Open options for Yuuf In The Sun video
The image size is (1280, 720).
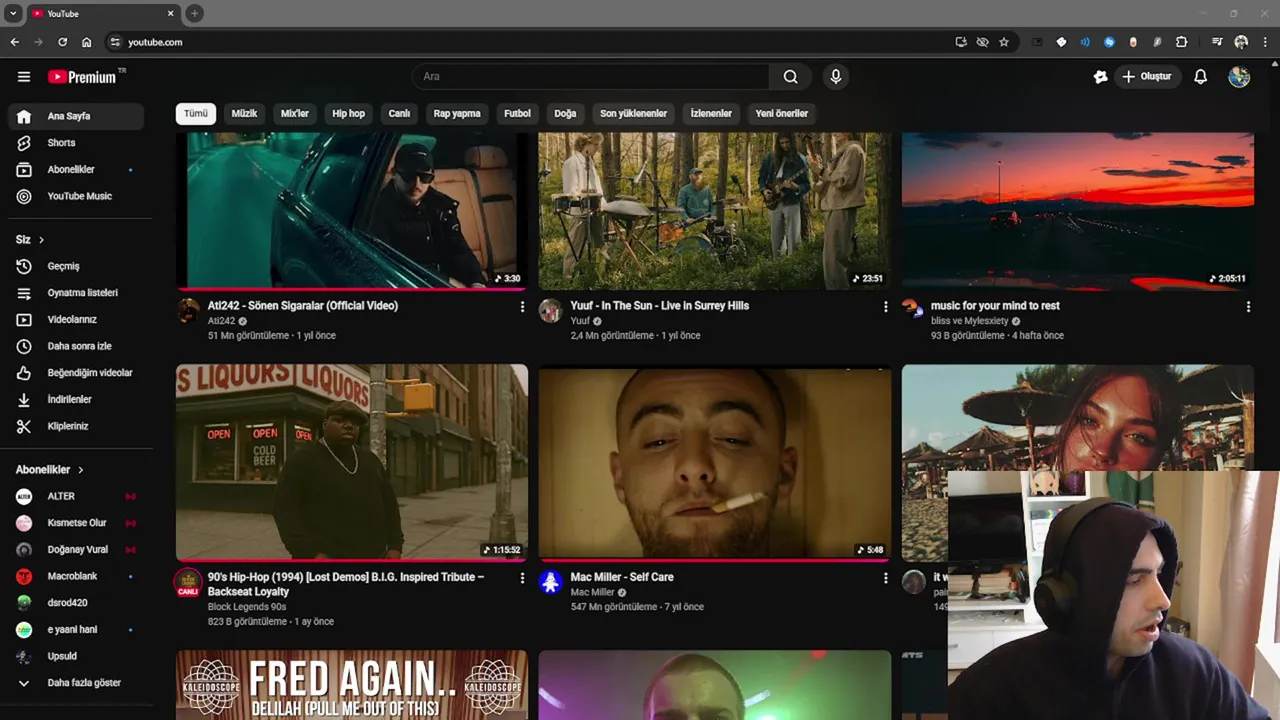885,307
